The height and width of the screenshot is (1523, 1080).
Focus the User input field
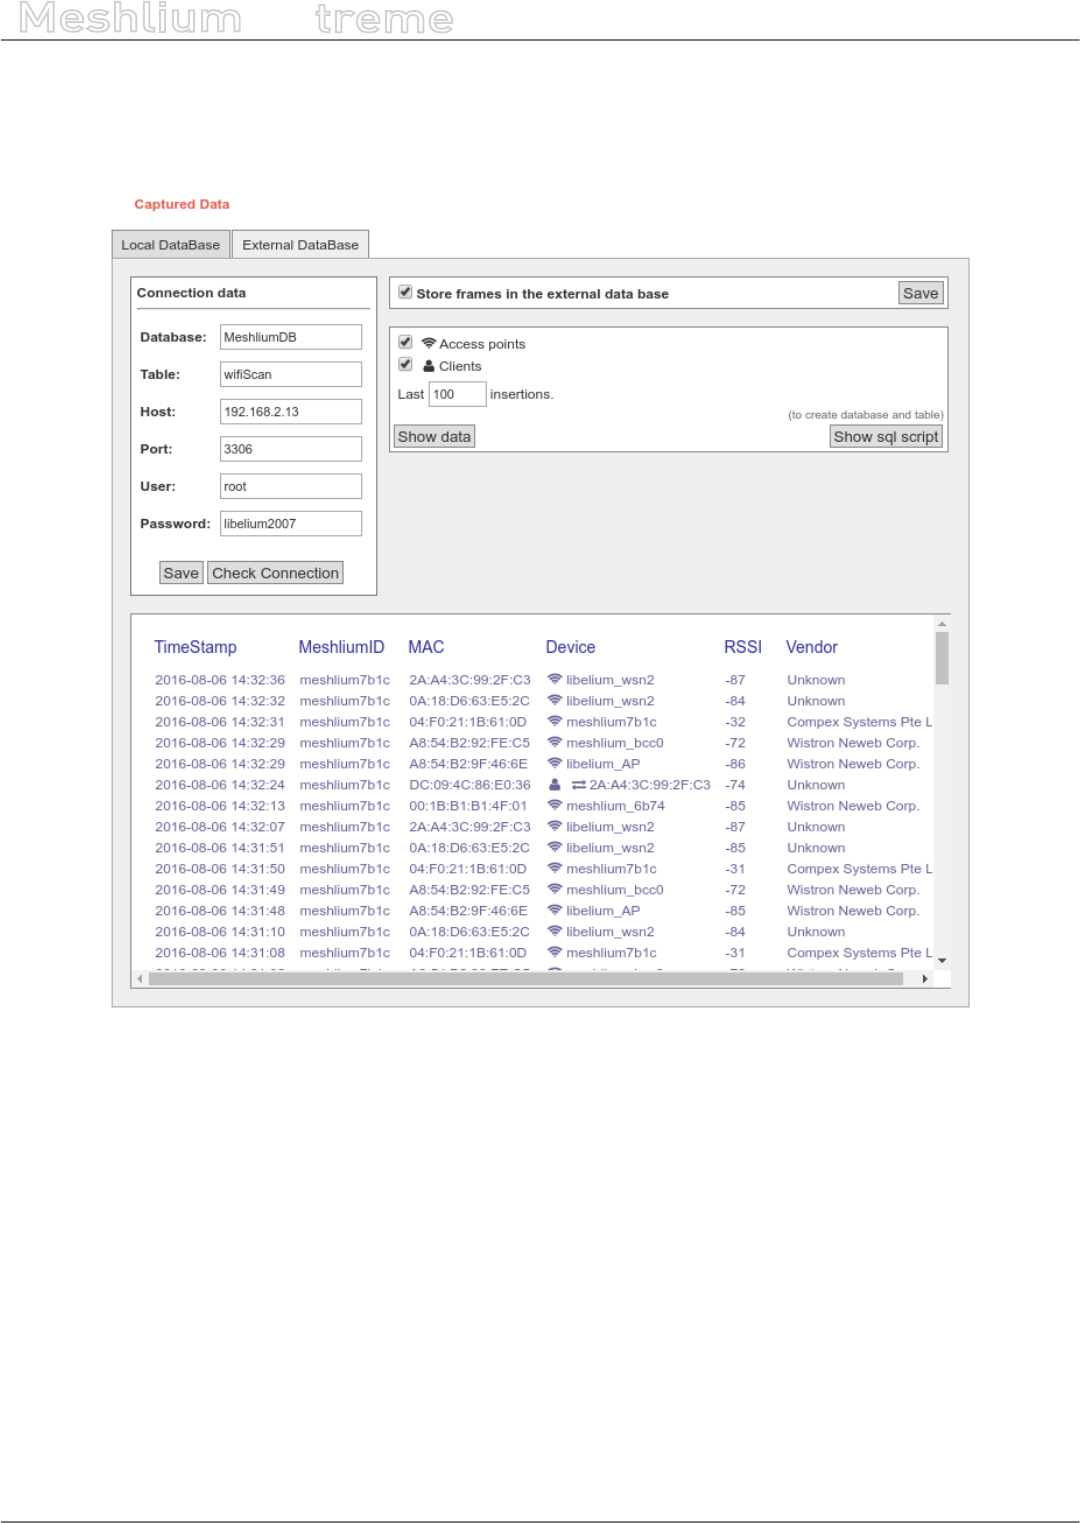pyautogui.click(x=291, y=486)
